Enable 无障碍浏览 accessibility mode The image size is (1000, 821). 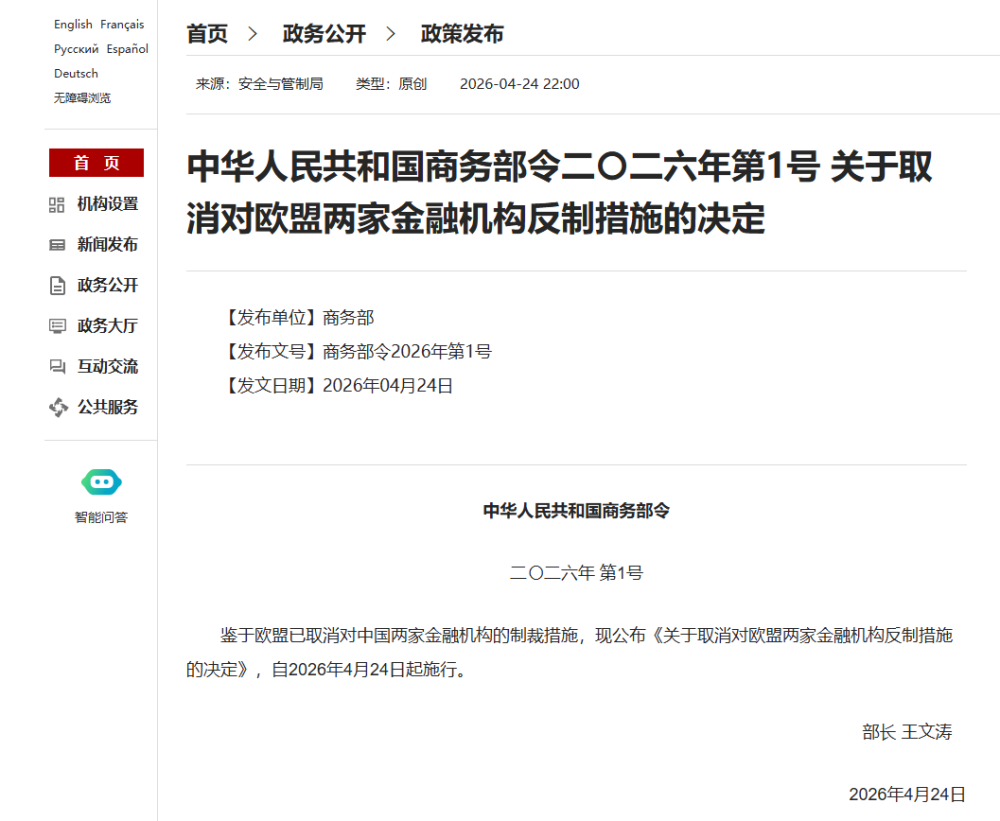pos(82,98)
